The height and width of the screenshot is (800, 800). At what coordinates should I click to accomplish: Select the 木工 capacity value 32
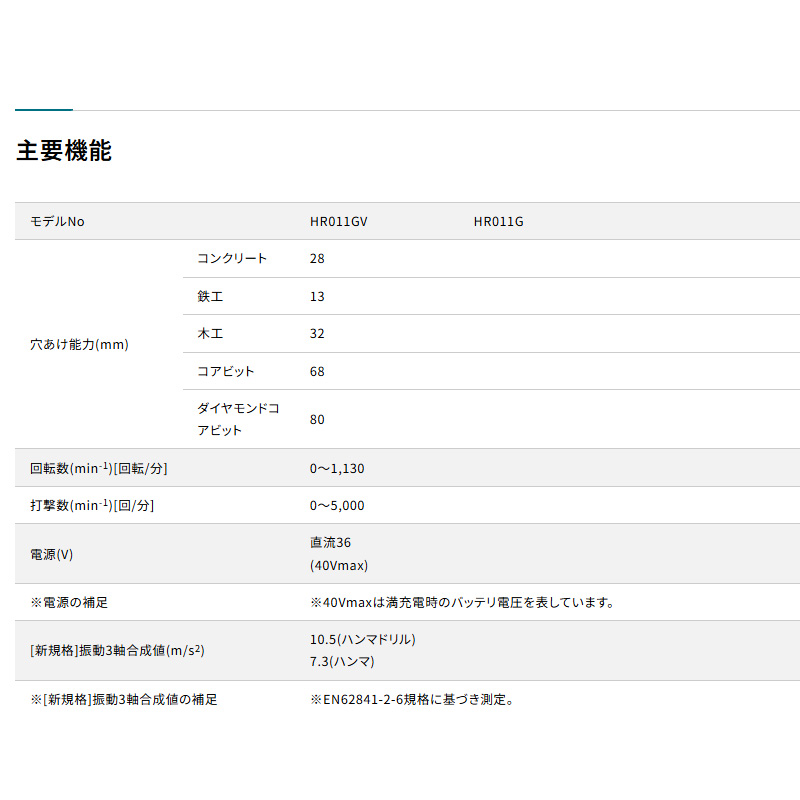[x=318, y=334]
